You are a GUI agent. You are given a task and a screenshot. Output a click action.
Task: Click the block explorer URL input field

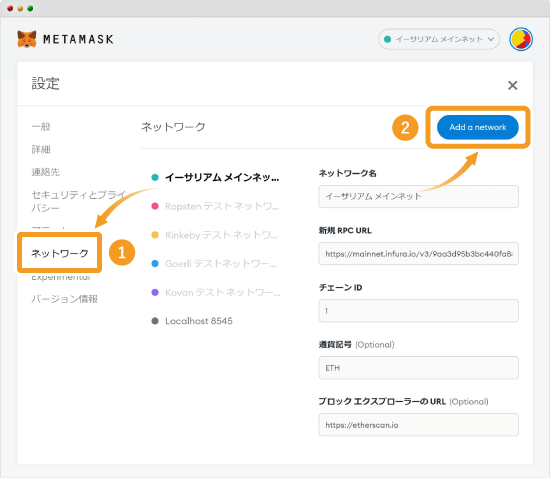[x=418, y=425]
